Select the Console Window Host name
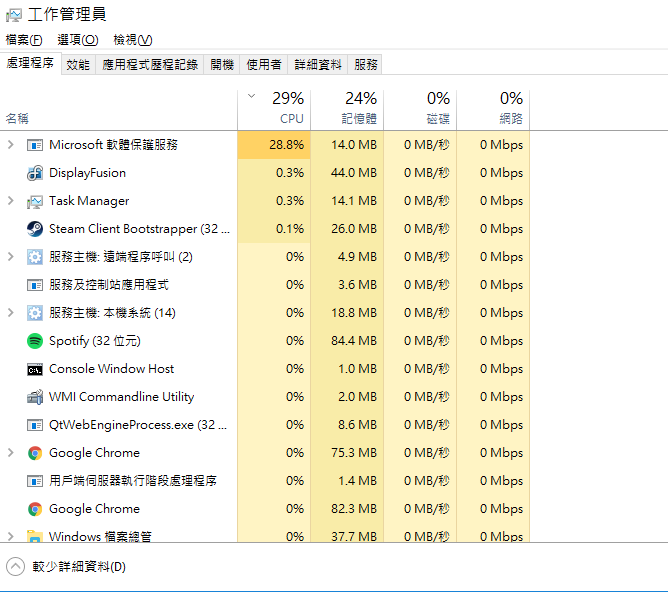Viewport: 668px width, 592px height. [112, 369]
